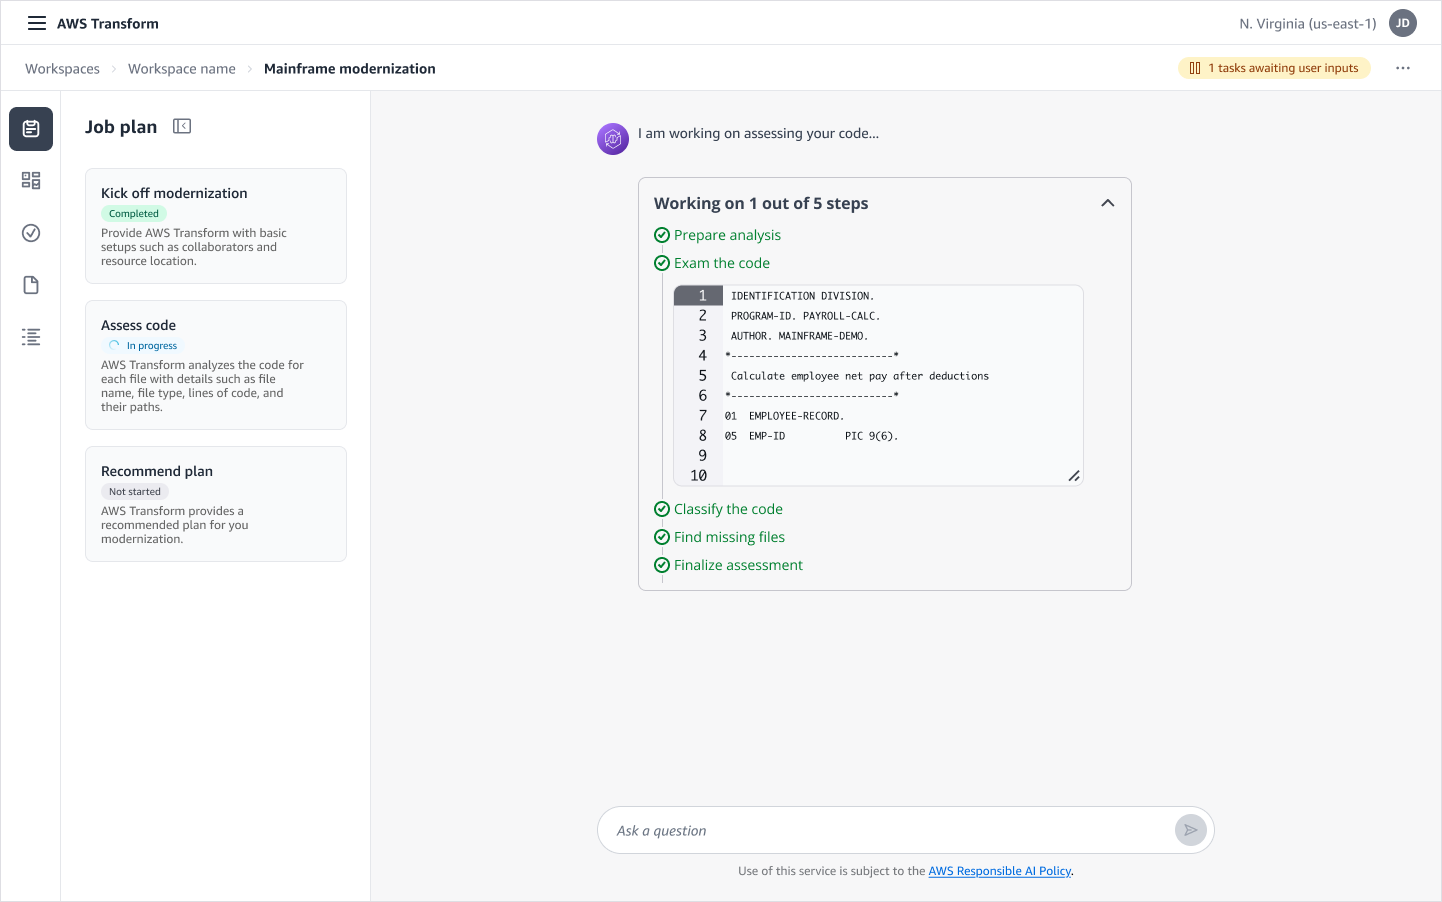The image size is (1442, 902).
Task: Go to the Workspaces breadcrumb
Action: pos(62,69)
